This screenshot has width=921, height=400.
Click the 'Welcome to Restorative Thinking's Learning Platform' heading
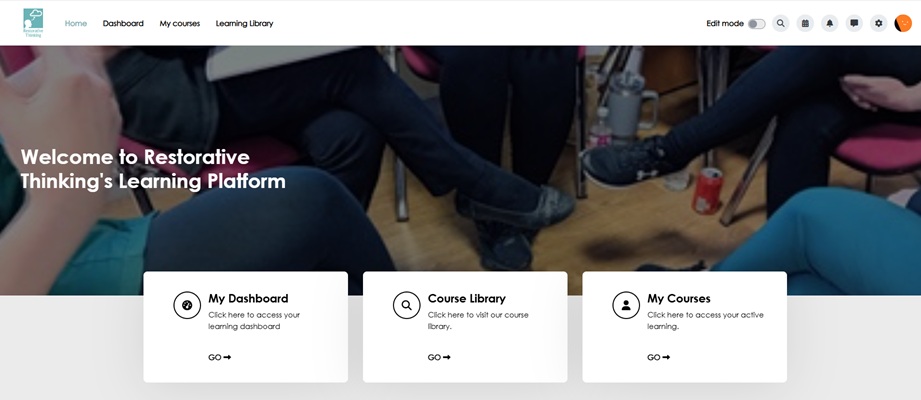point(153,169)
